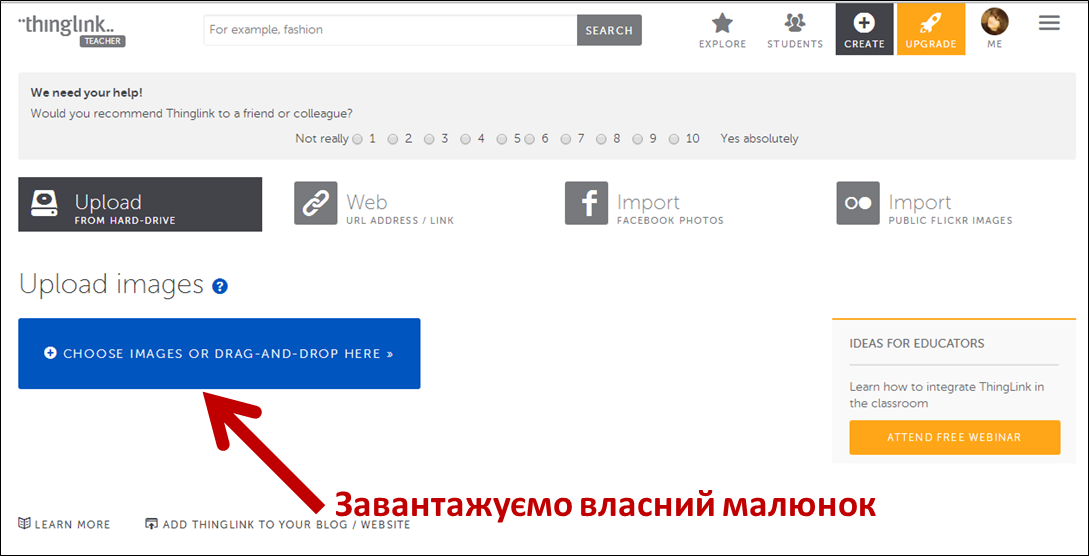Click the Search button
Screen dimensions: 1089x556
coord(609,31)
